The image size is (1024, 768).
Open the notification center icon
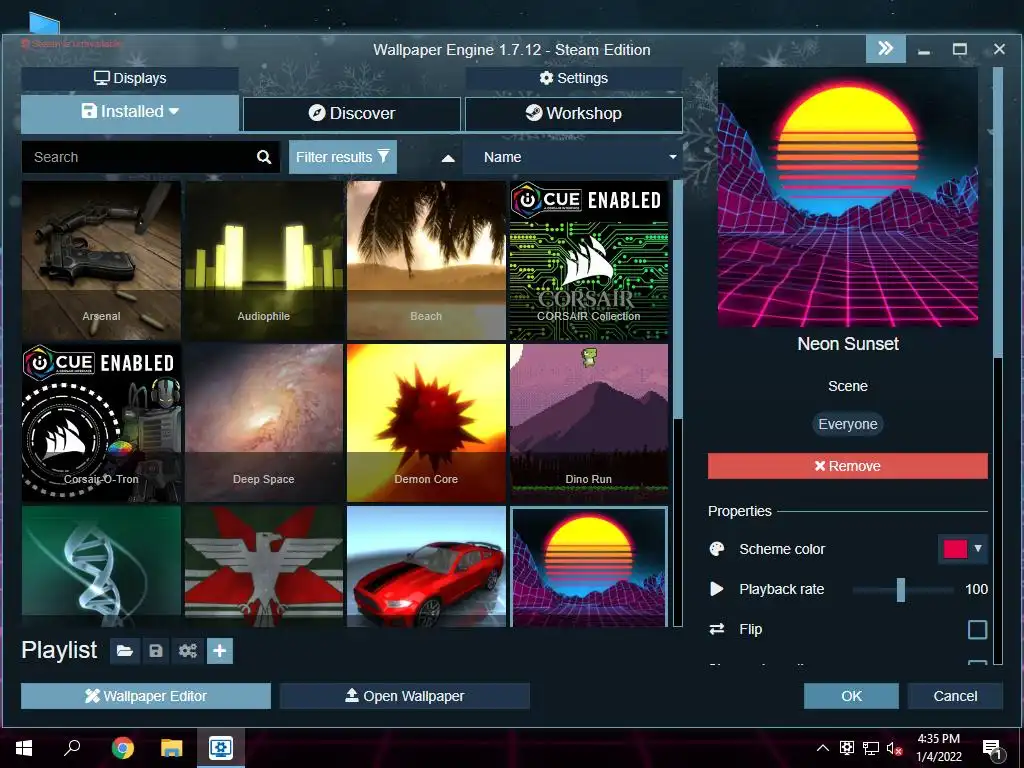(992, 749)
